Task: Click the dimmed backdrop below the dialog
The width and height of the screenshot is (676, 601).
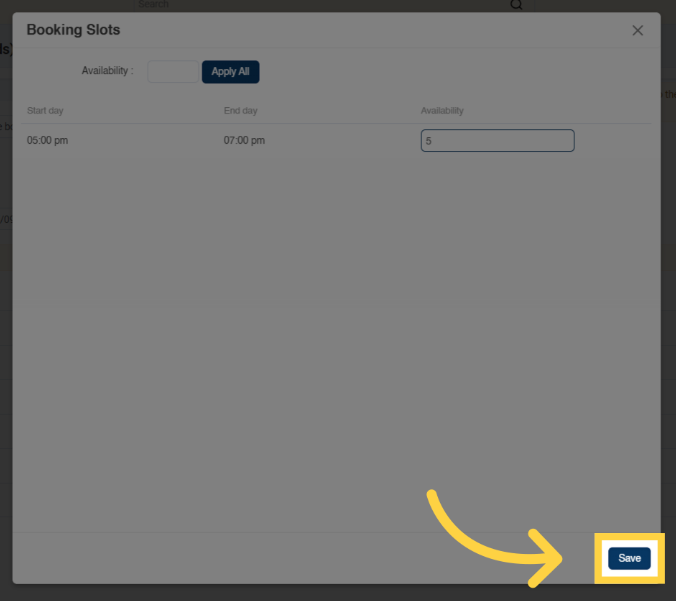Action: click(x=300, y=593)
